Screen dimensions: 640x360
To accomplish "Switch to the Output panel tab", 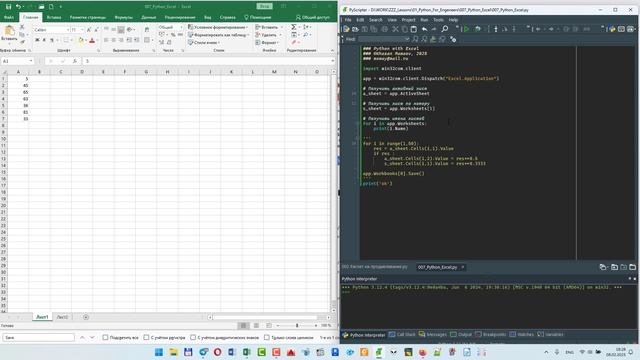I will coord(461,335).
